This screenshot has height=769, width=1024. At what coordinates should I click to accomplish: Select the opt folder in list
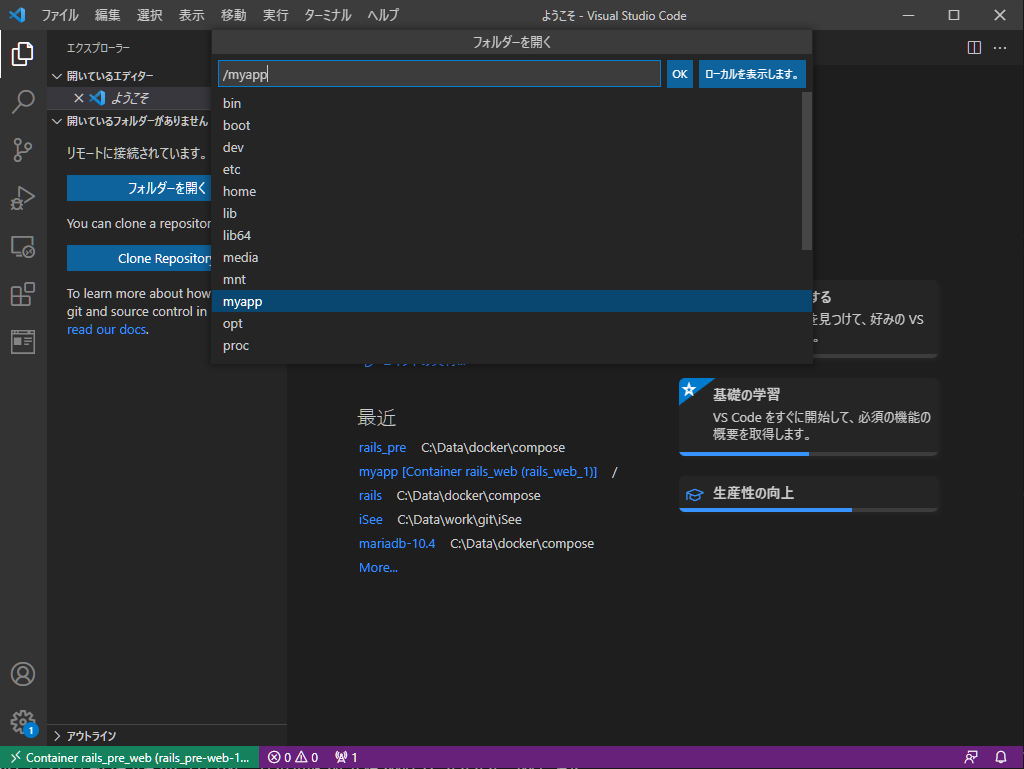coord(511,324)
